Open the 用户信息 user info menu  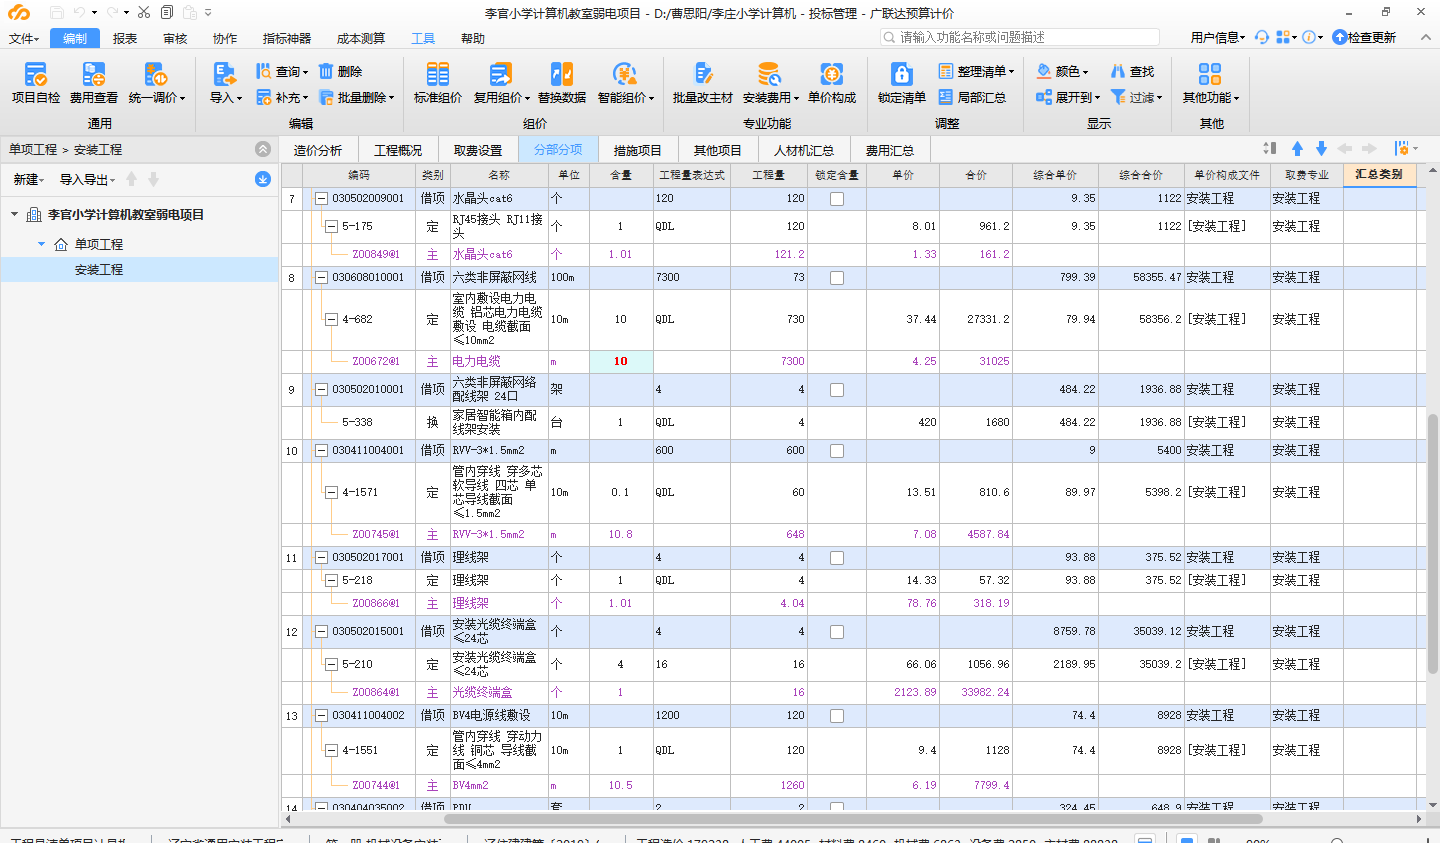tap(1217, 37)
